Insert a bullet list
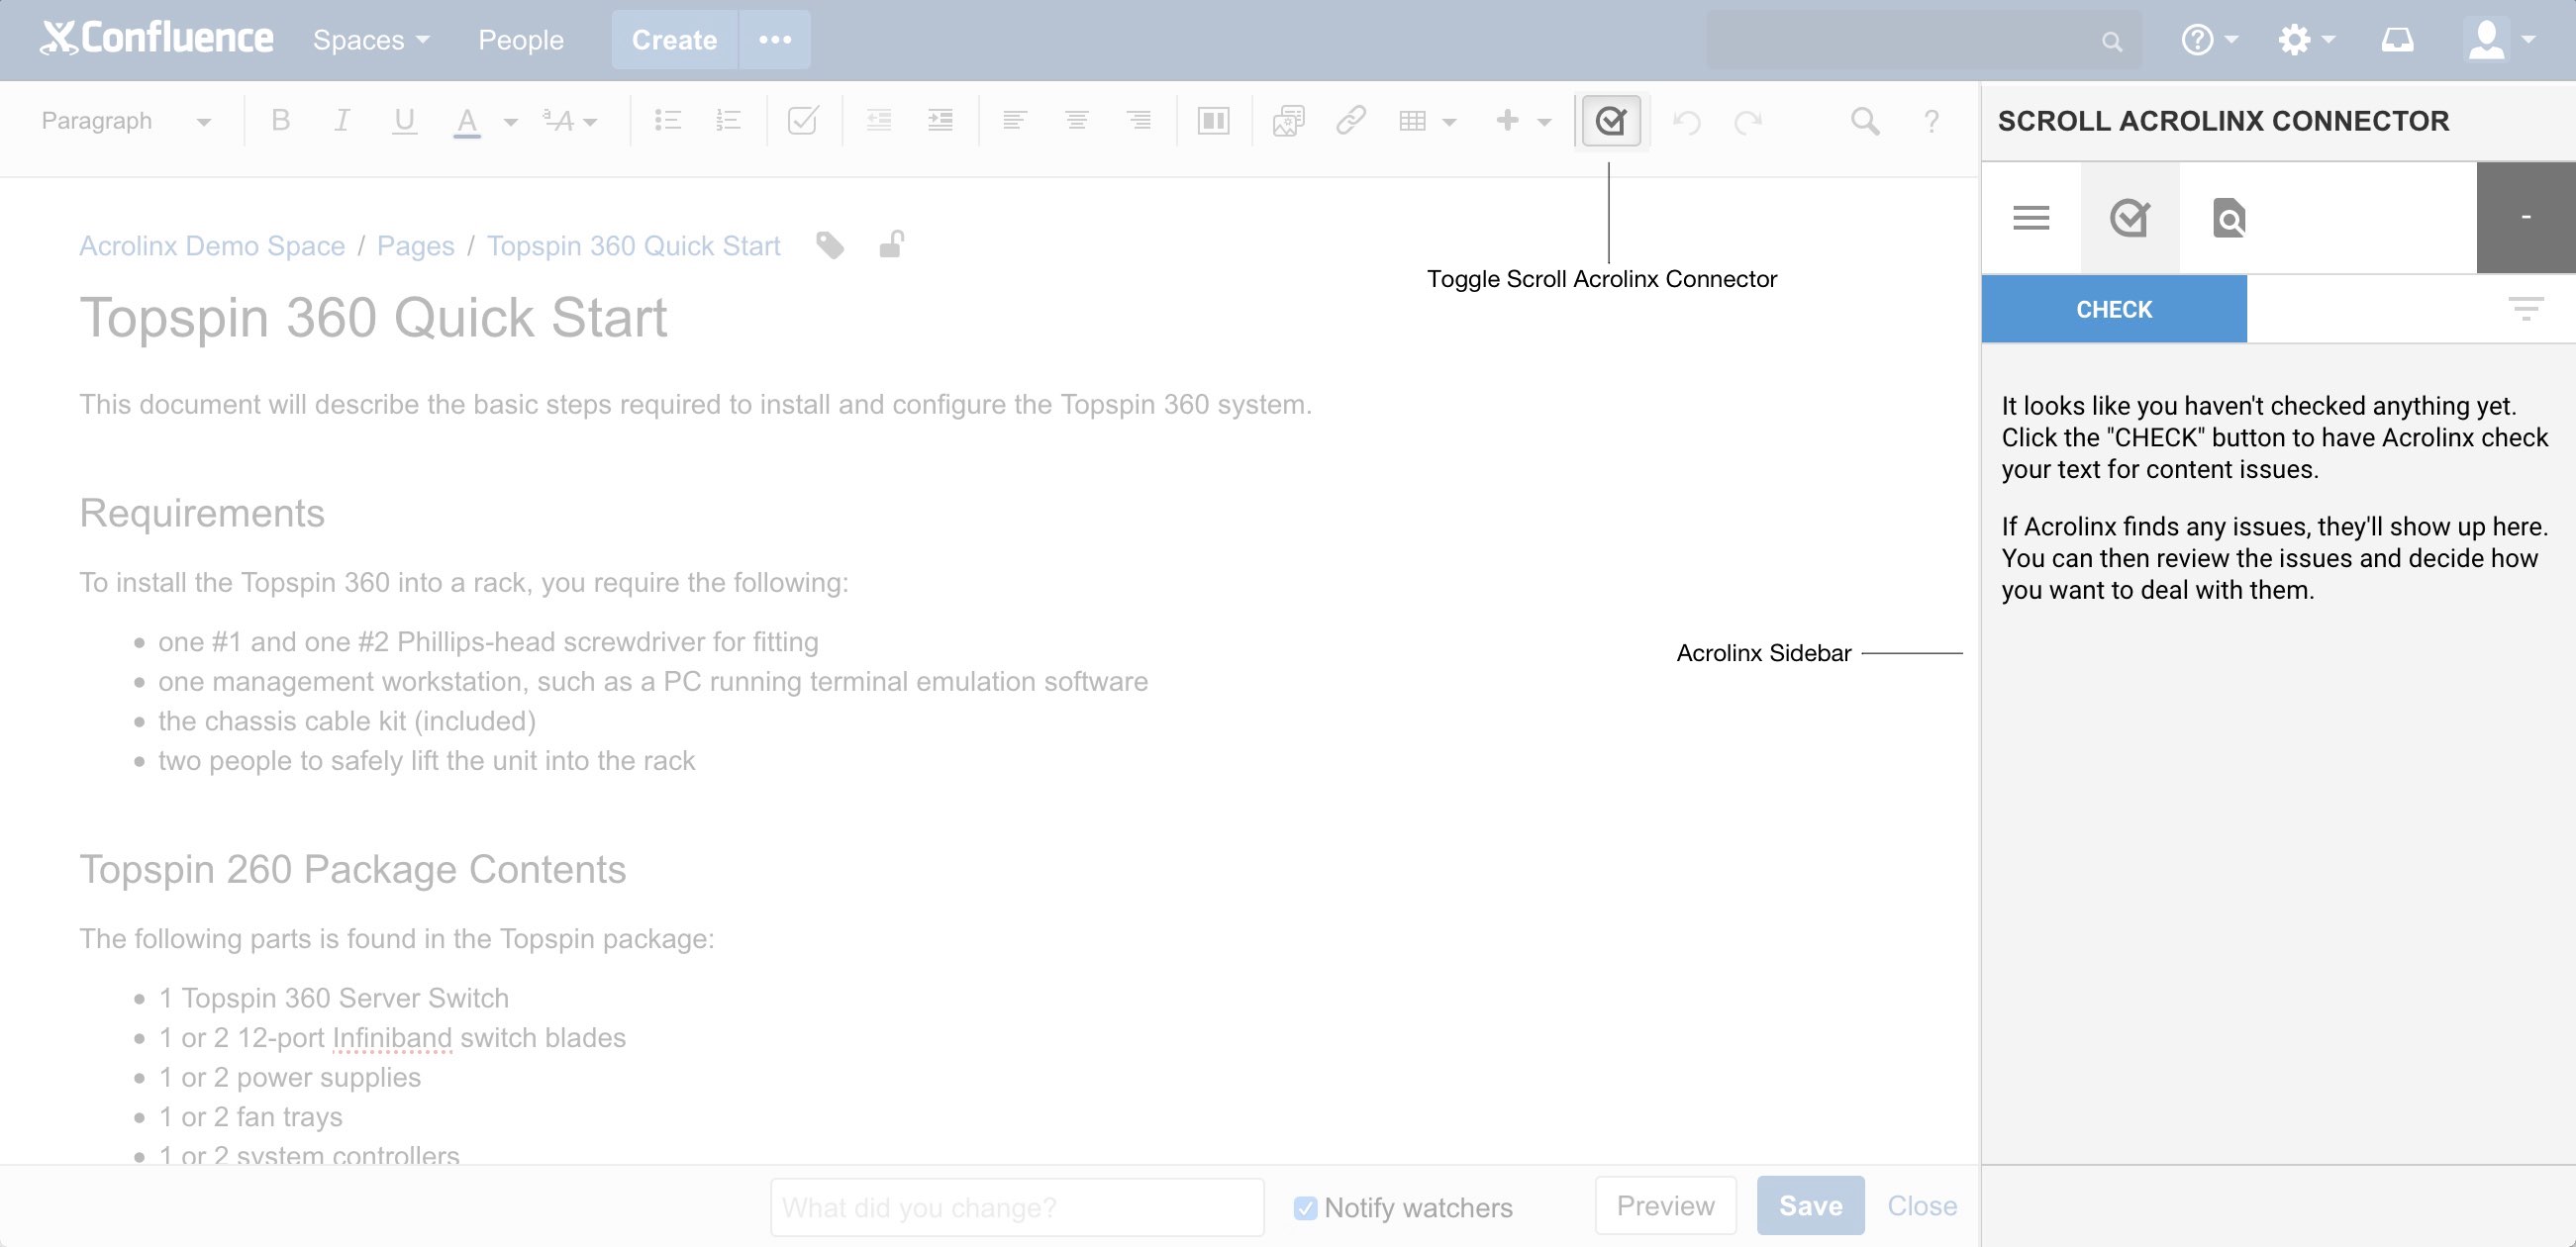This screenshot has width=2576, height=1247. 667,121
